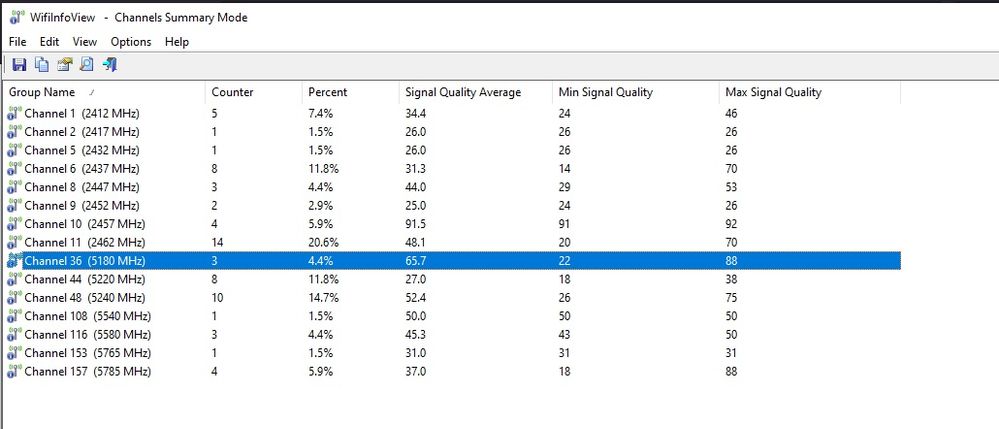Click the Find magnifier toolbar icon
This screenshot has height=429, width=999.
[x=87, y=65]
